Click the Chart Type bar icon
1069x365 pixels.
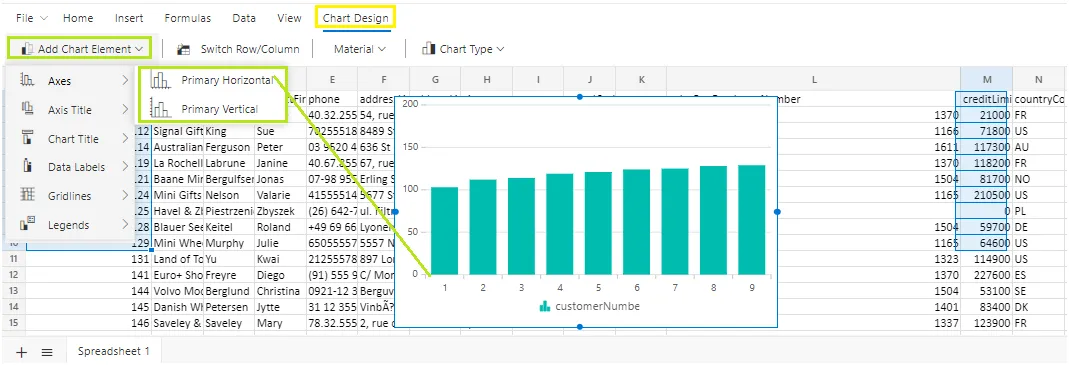(x=429, y=48)
